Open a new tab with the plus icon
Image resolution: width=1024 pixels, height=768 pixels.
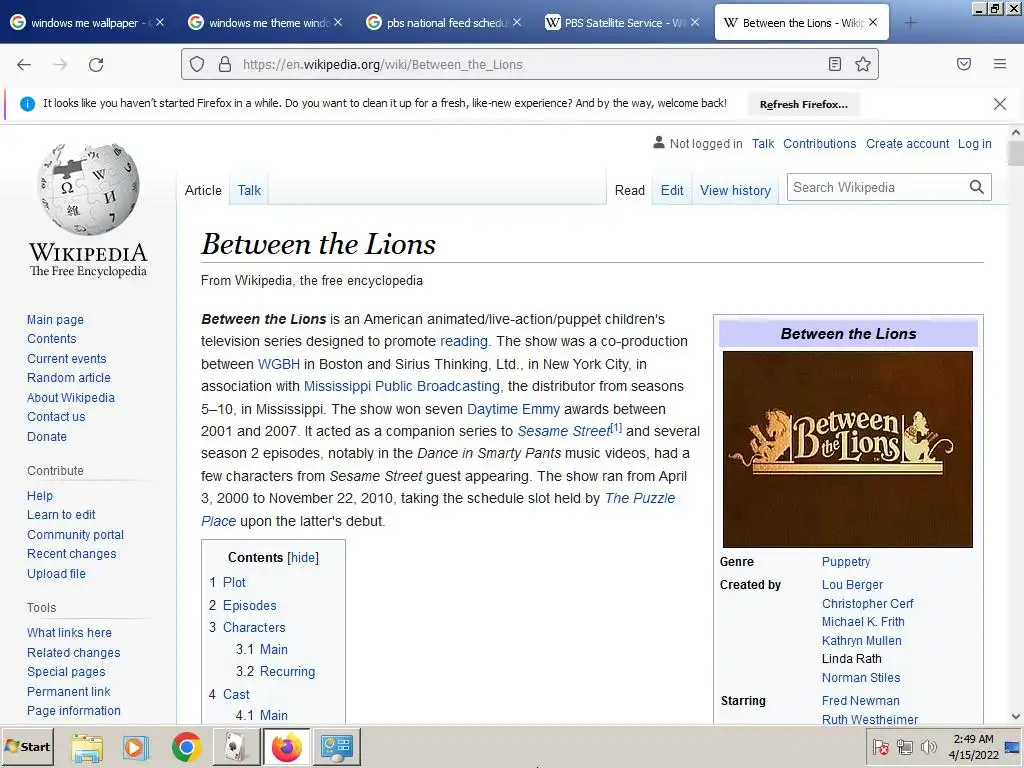[910, 23]
